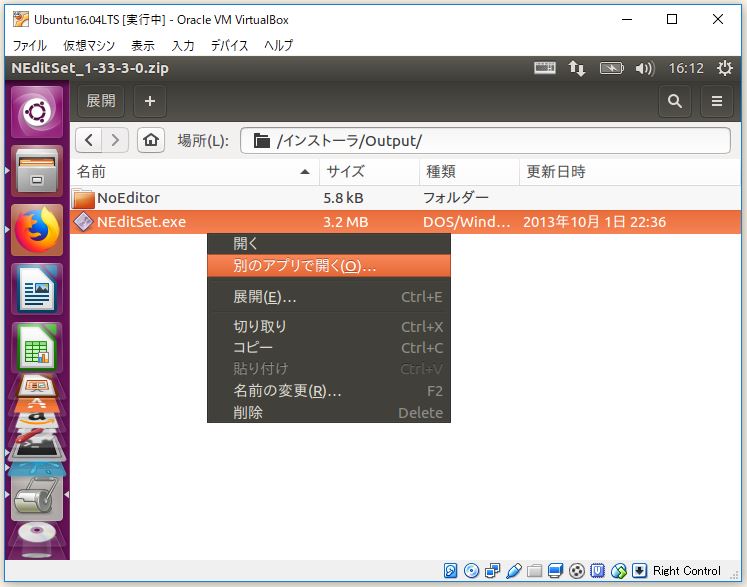Open the VirtualBox 仮想マシン menu
747x587 pixels.
(x=89, y=46)
